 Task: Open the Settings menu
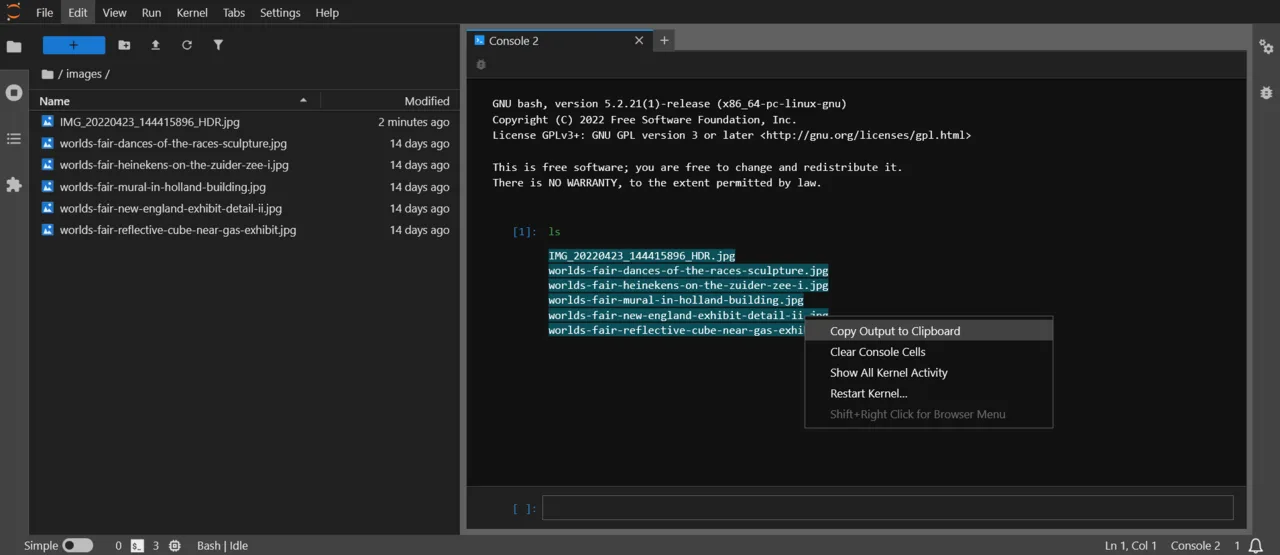pyautogui.click(x=280, y=13)
